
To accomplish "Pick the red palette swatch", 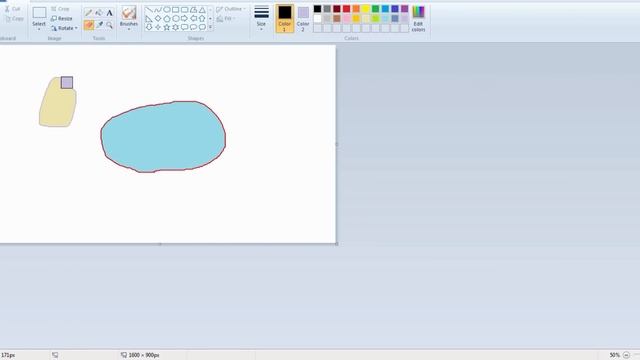I will click(x=347, y=9).
